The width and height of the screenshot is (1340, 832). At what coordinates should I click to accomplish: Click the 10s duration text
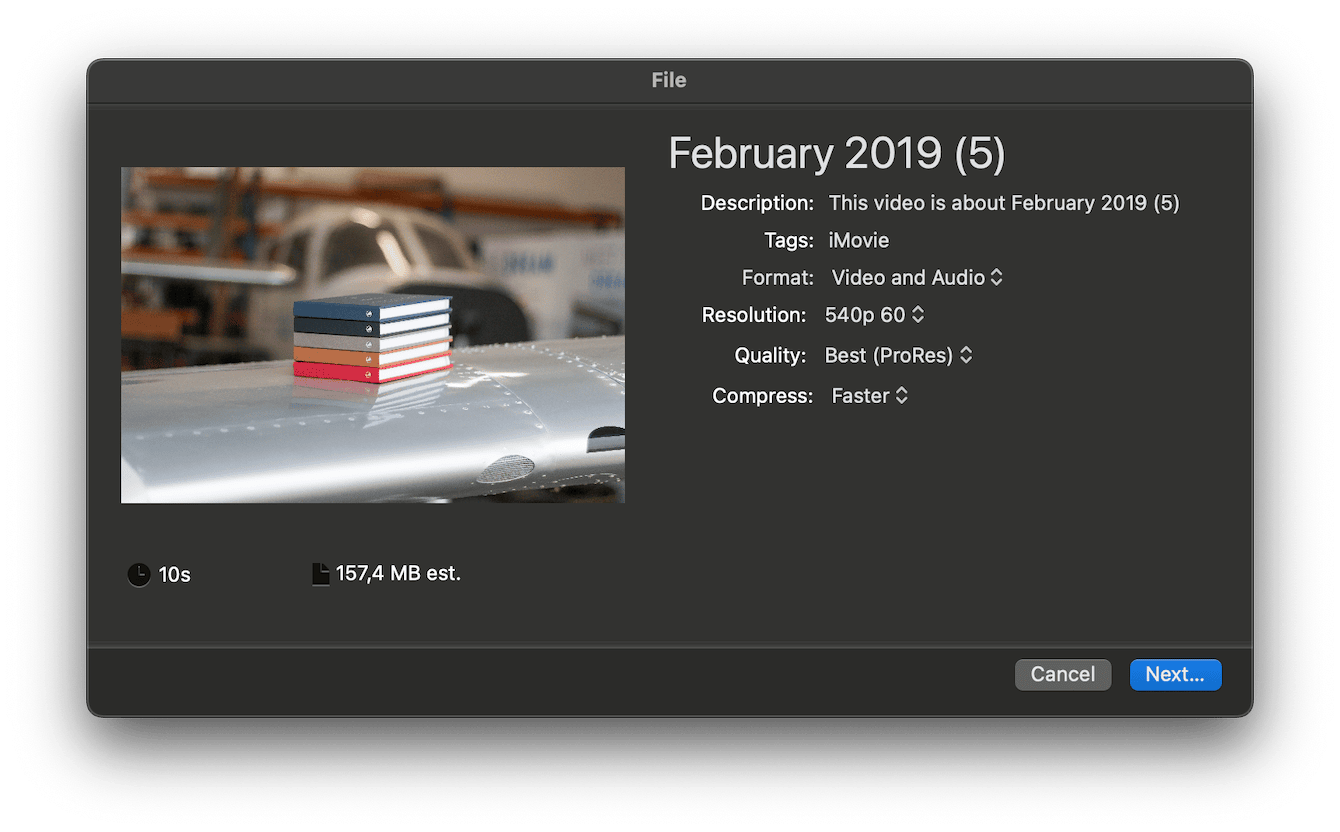click(174, 575)
